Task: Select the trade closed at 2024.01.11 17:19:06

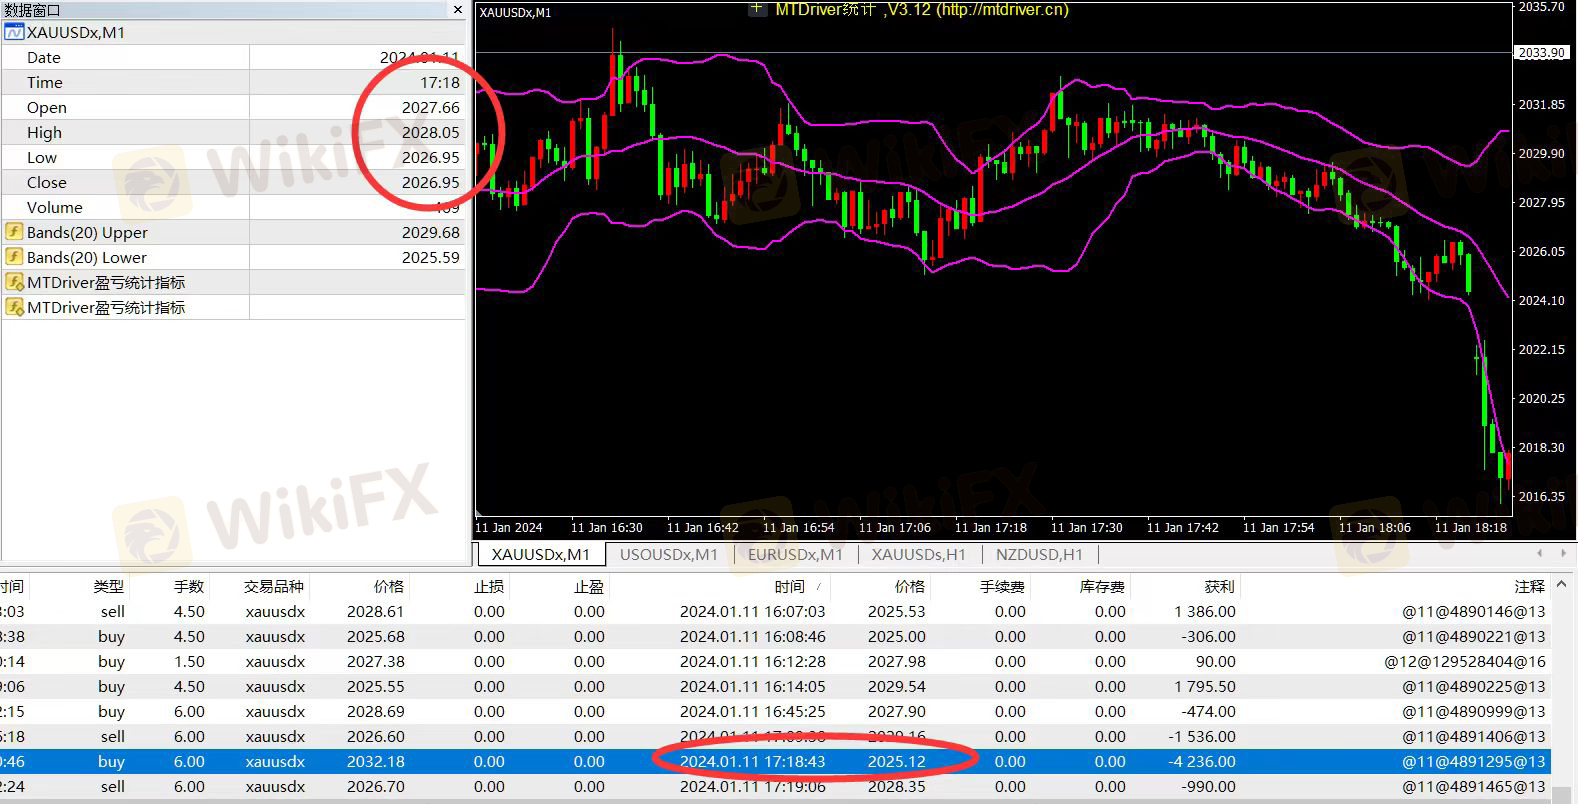Action: pyautogui.click(x=775, y=786)
